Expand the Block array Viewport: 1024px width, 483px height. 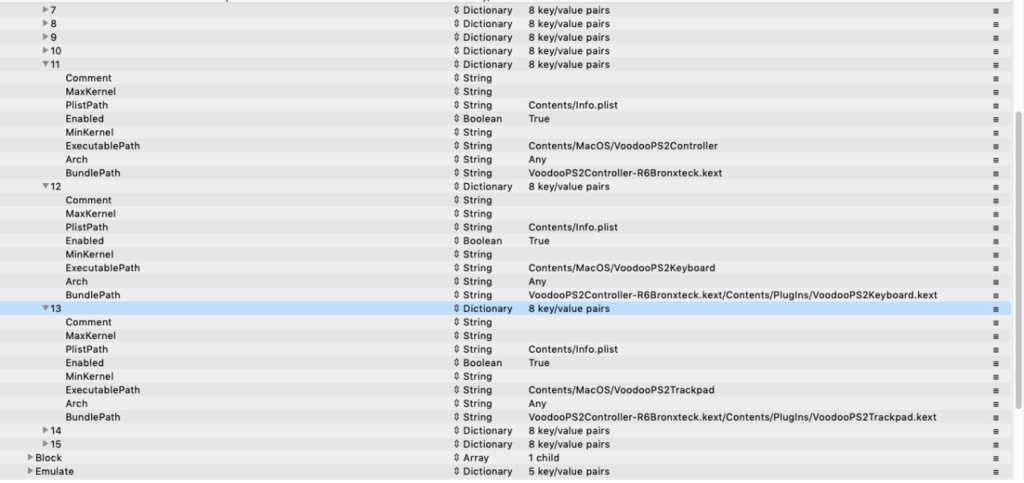pyautogui.click(x=31, y=458)
